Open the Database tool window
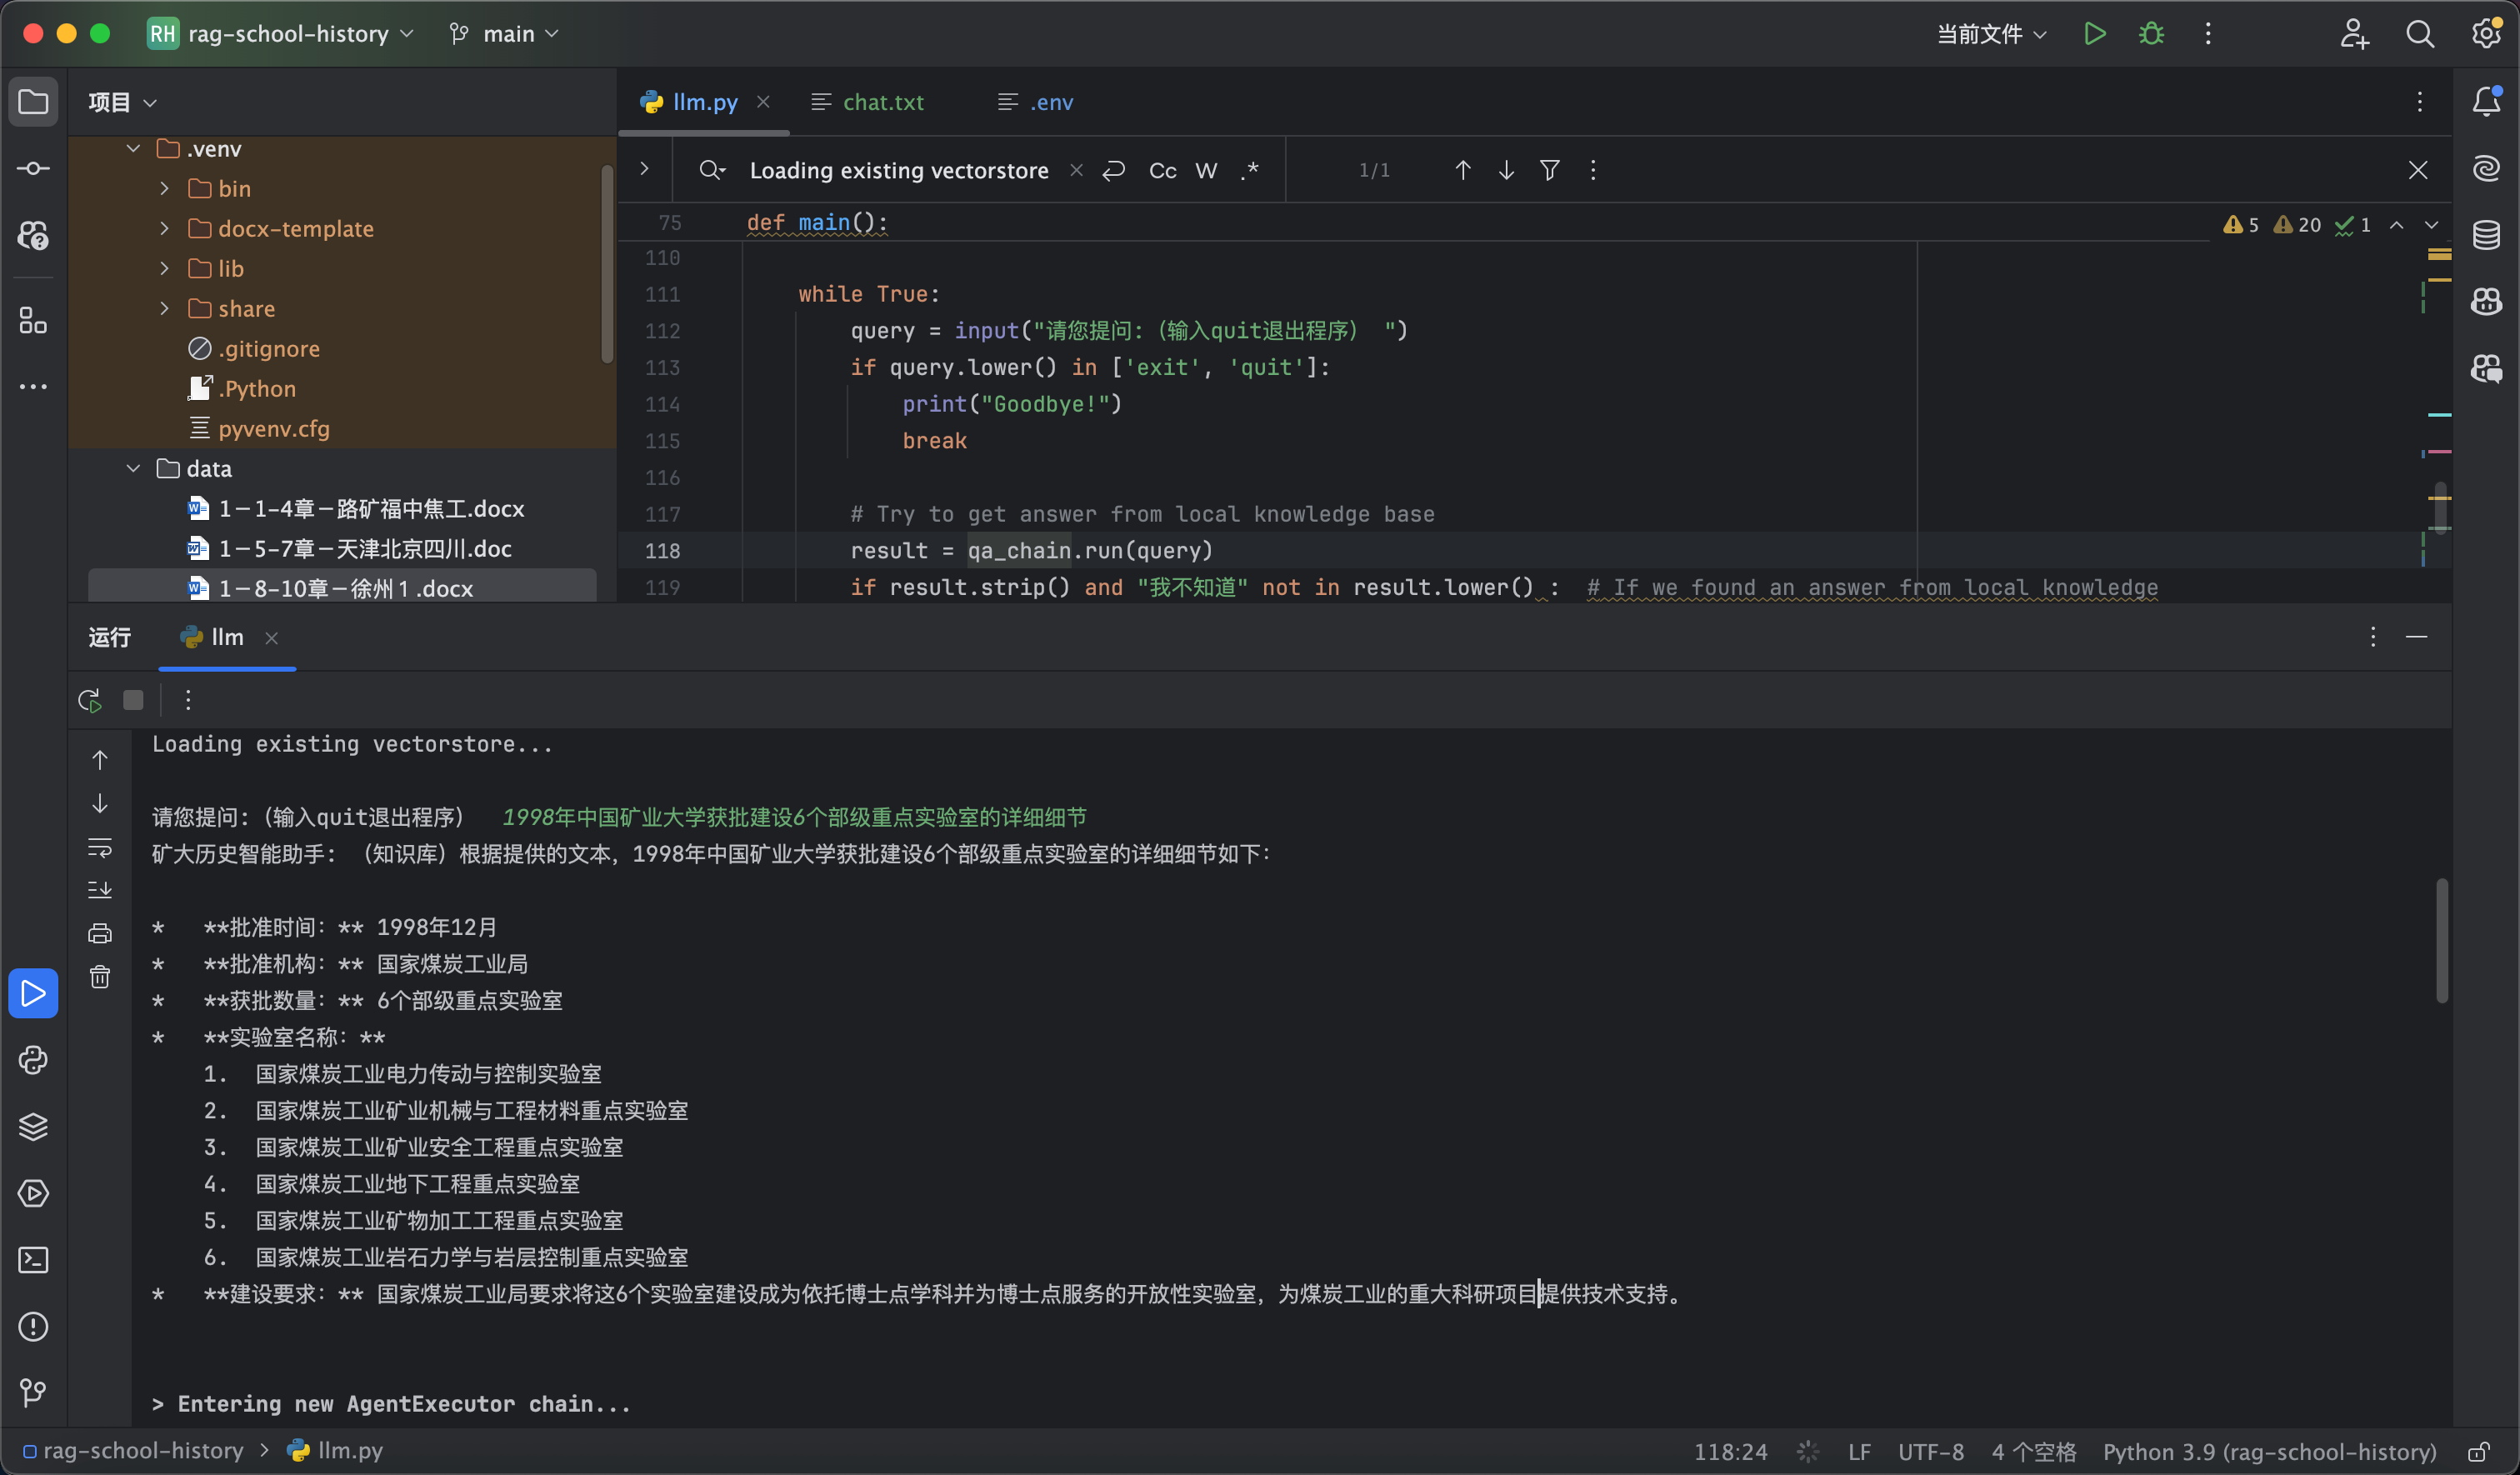 [2486, 235]
